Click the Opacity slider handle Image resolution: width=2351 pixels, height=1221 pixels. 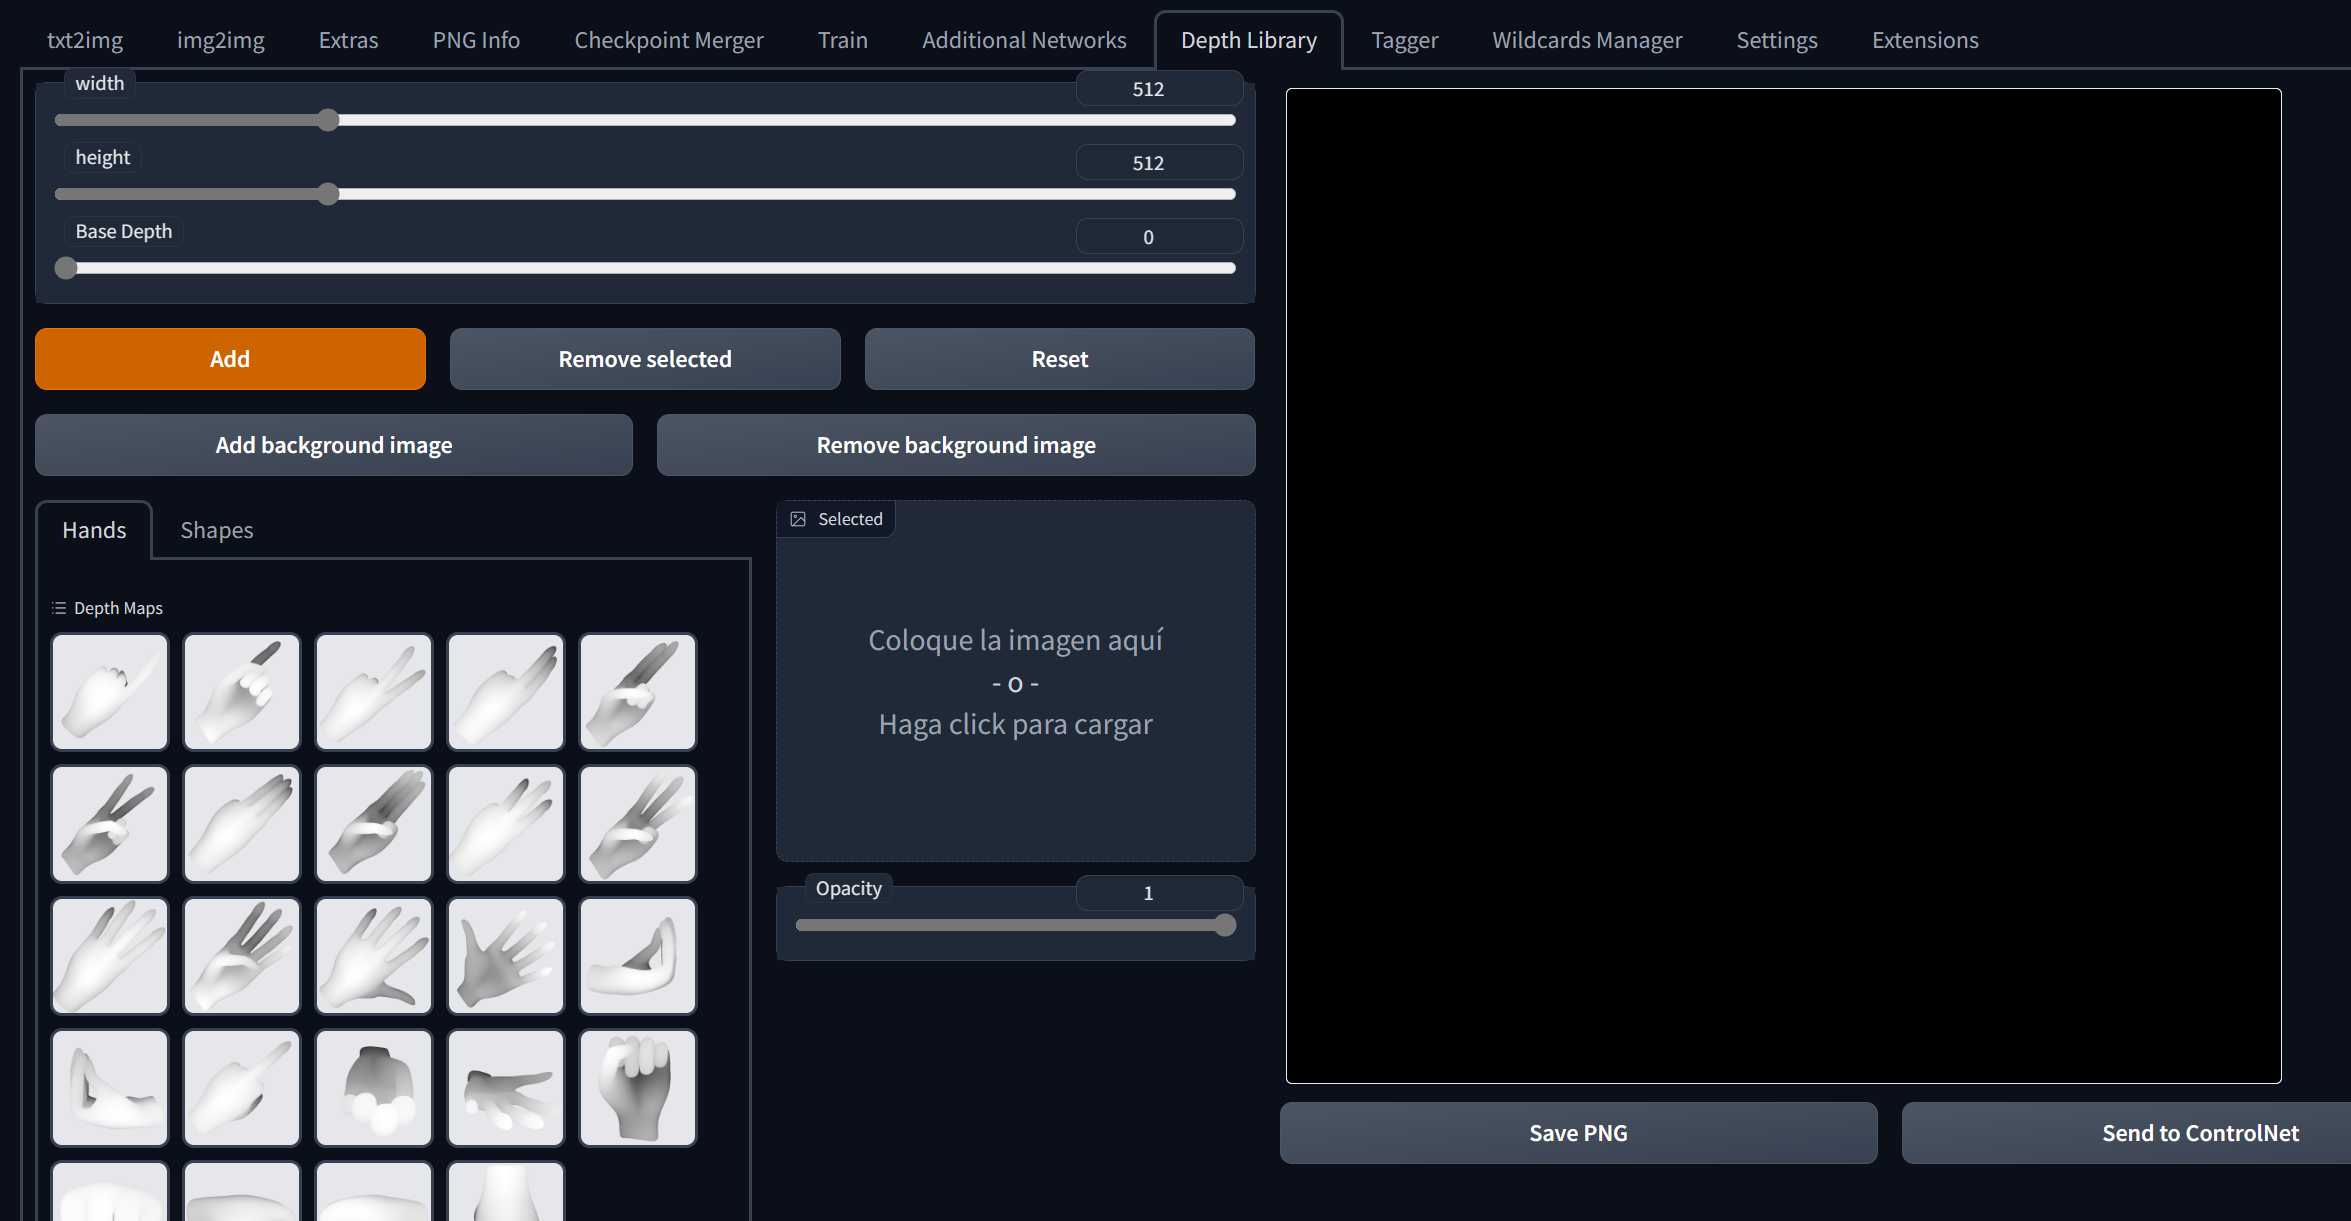point(1225,925)
